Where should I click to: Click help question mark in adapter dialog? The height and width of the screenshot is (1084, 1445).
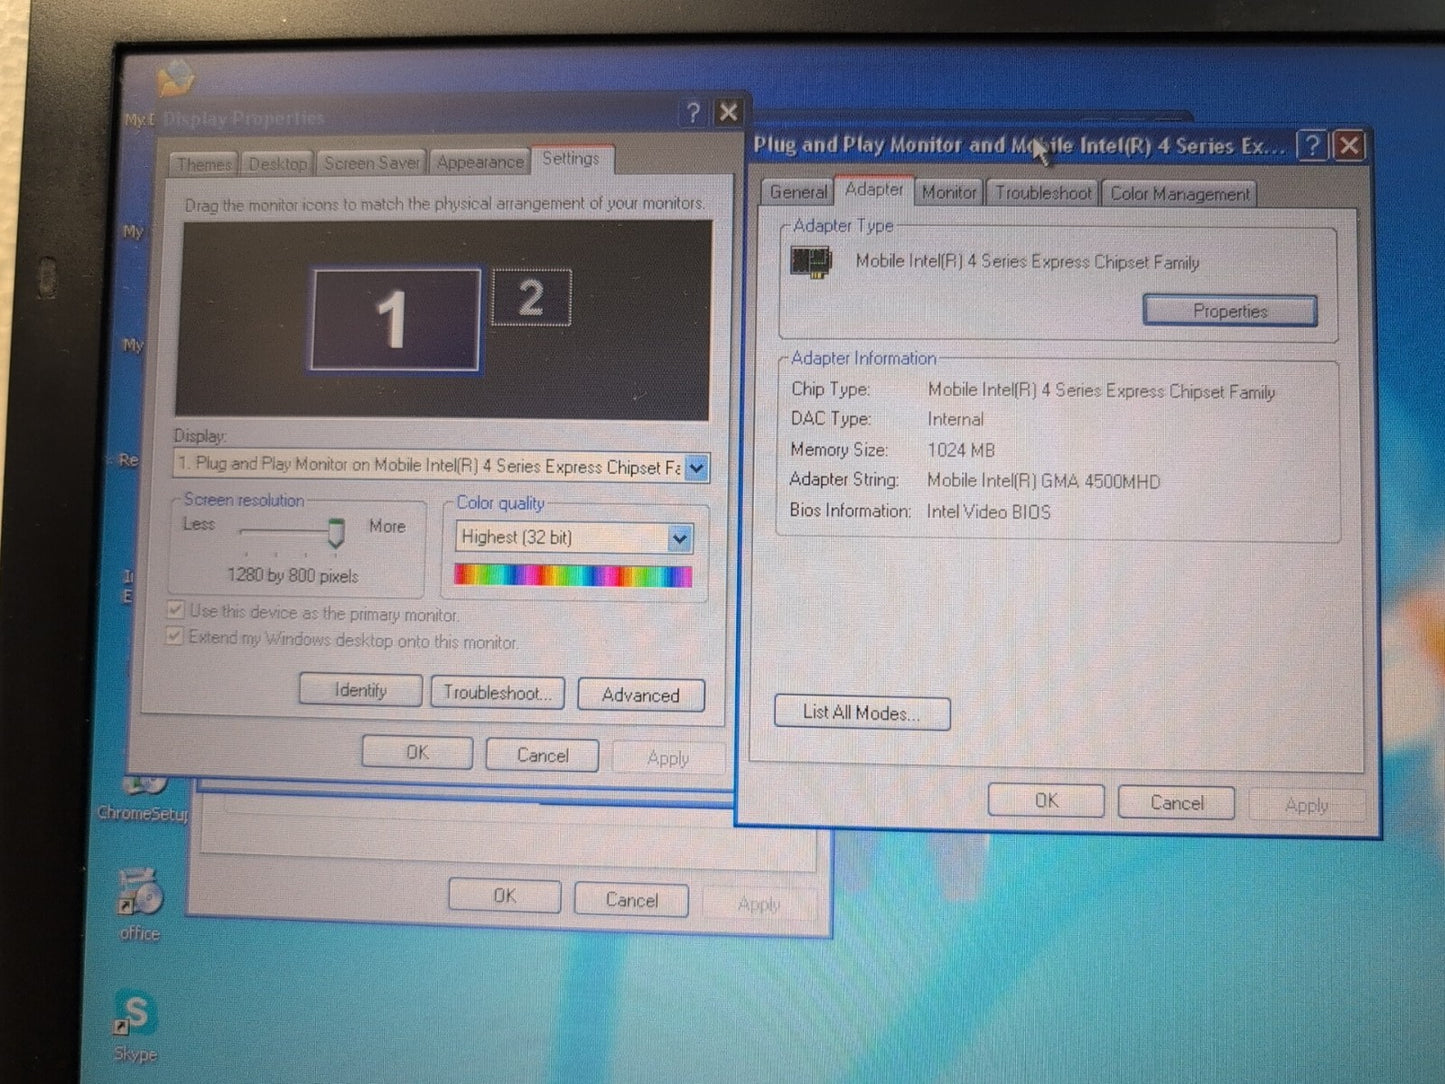point(1312,146)
